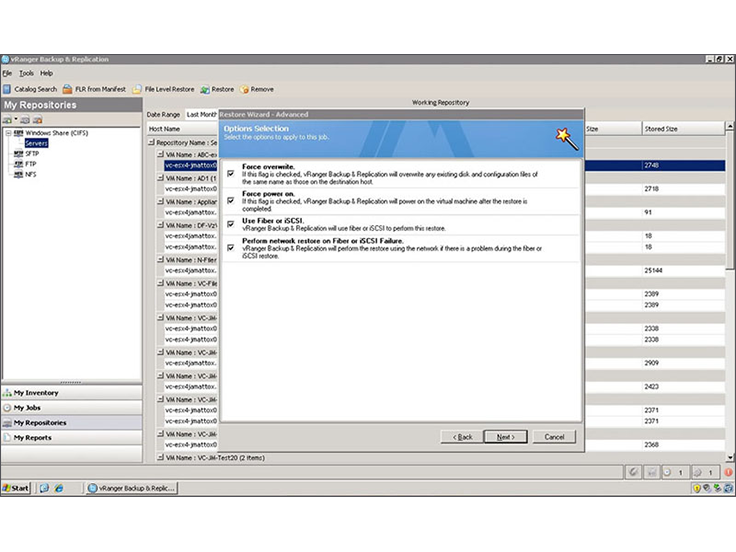
Task: Switch to My Inventory pane
Action: pos(72,393)
